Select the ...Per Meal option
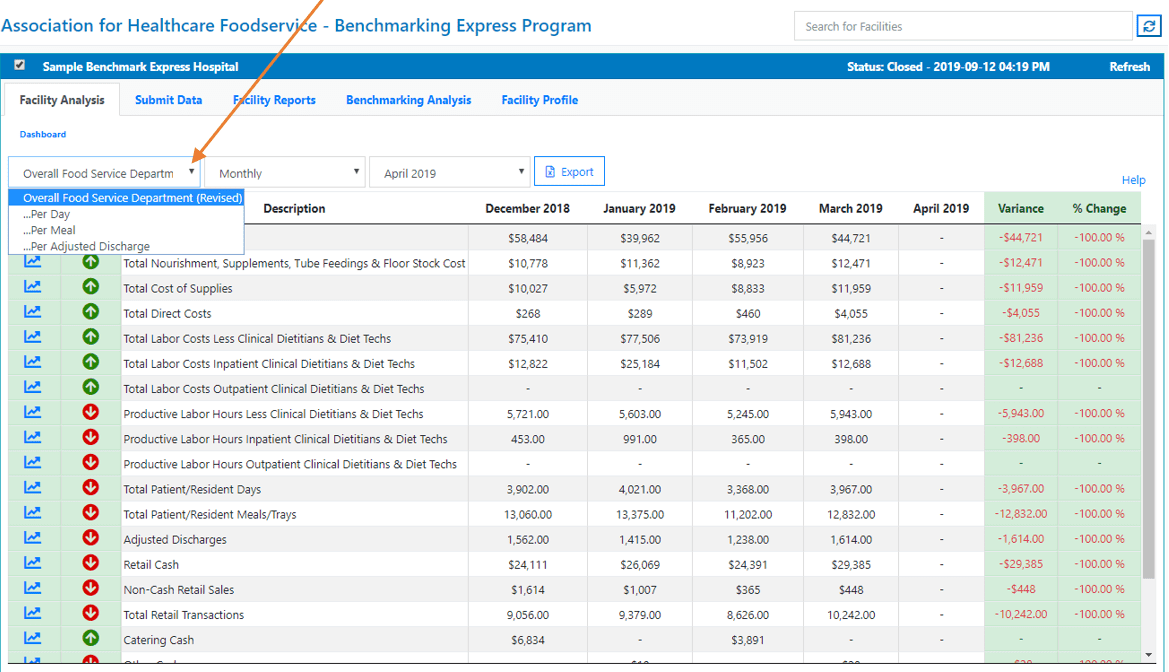Viewport: 1169px width, 672px height. click(x=52, y=230)
